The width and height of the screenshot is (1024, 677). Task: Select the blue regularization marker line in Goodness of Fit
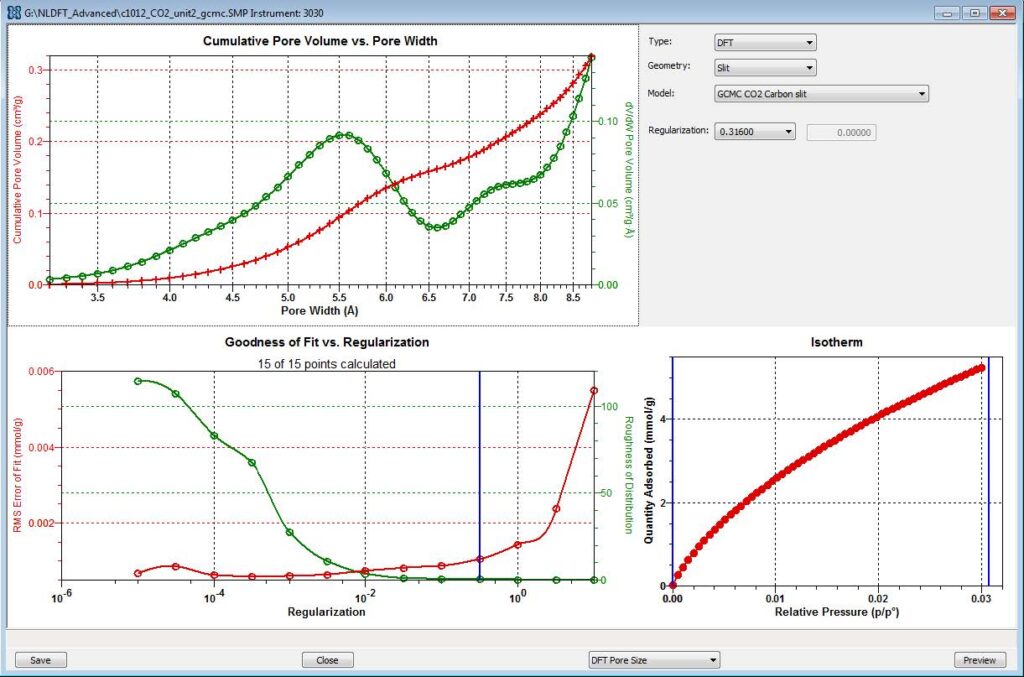pos(480,470)
